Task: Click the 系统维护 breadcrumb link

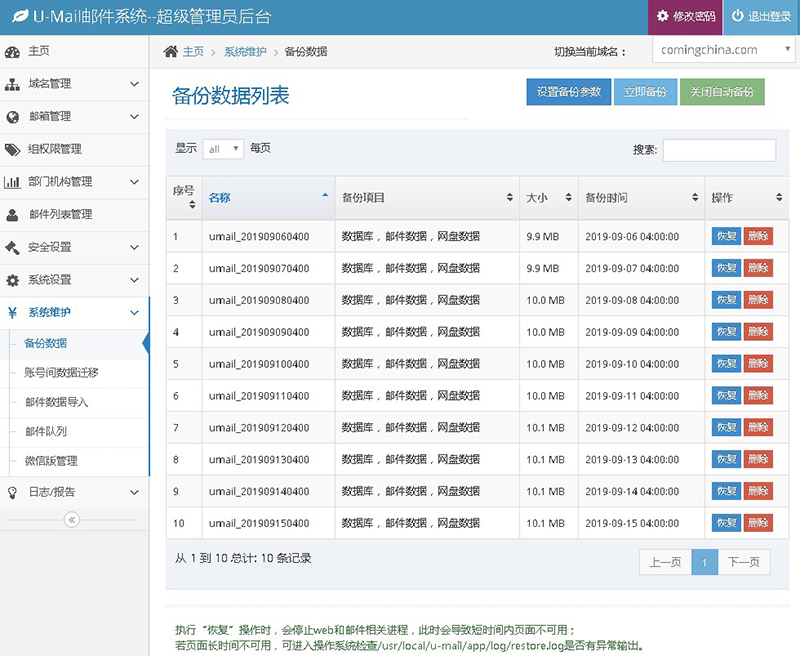Action: (x=245, y=52)
